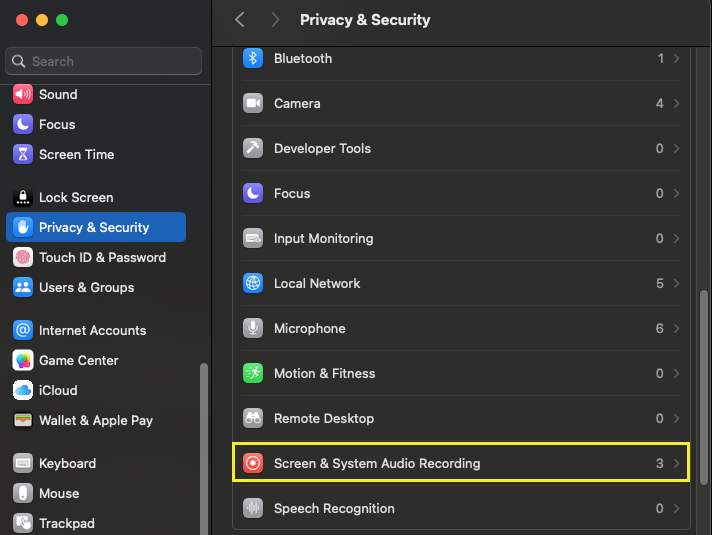
Task: Click the Bluetooth icon in privacy list
Action: pyautogui.click(x=253, y=59)
